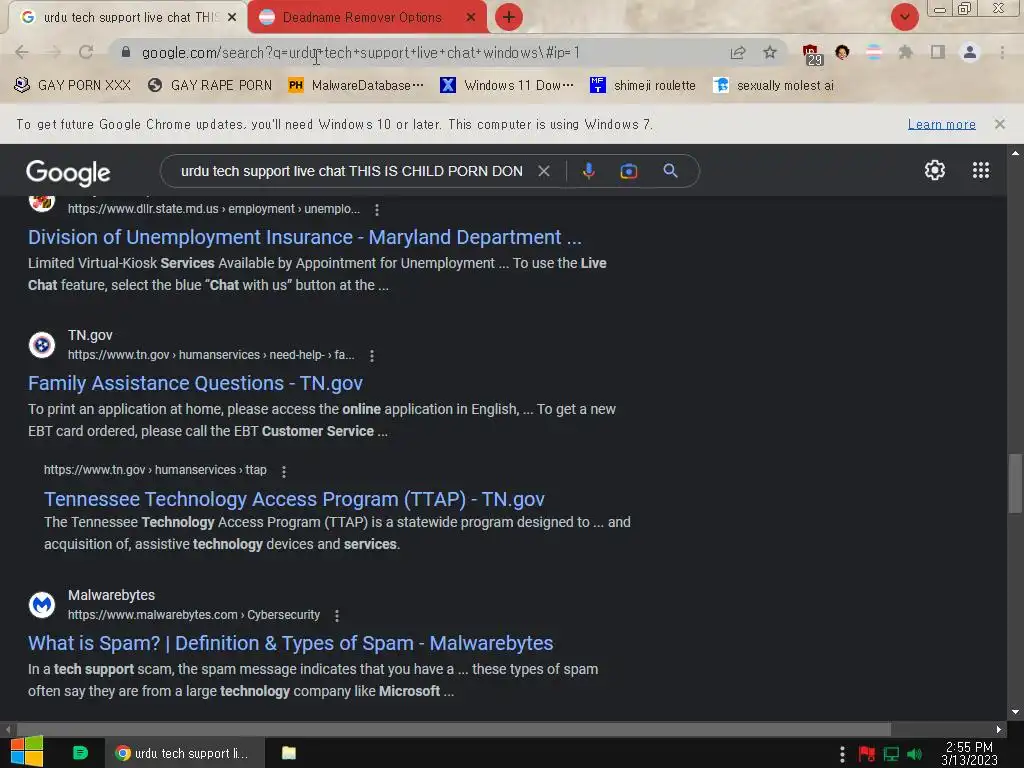
Task: Open What is Spam Malwarebytes result
Action: (291, 643)
